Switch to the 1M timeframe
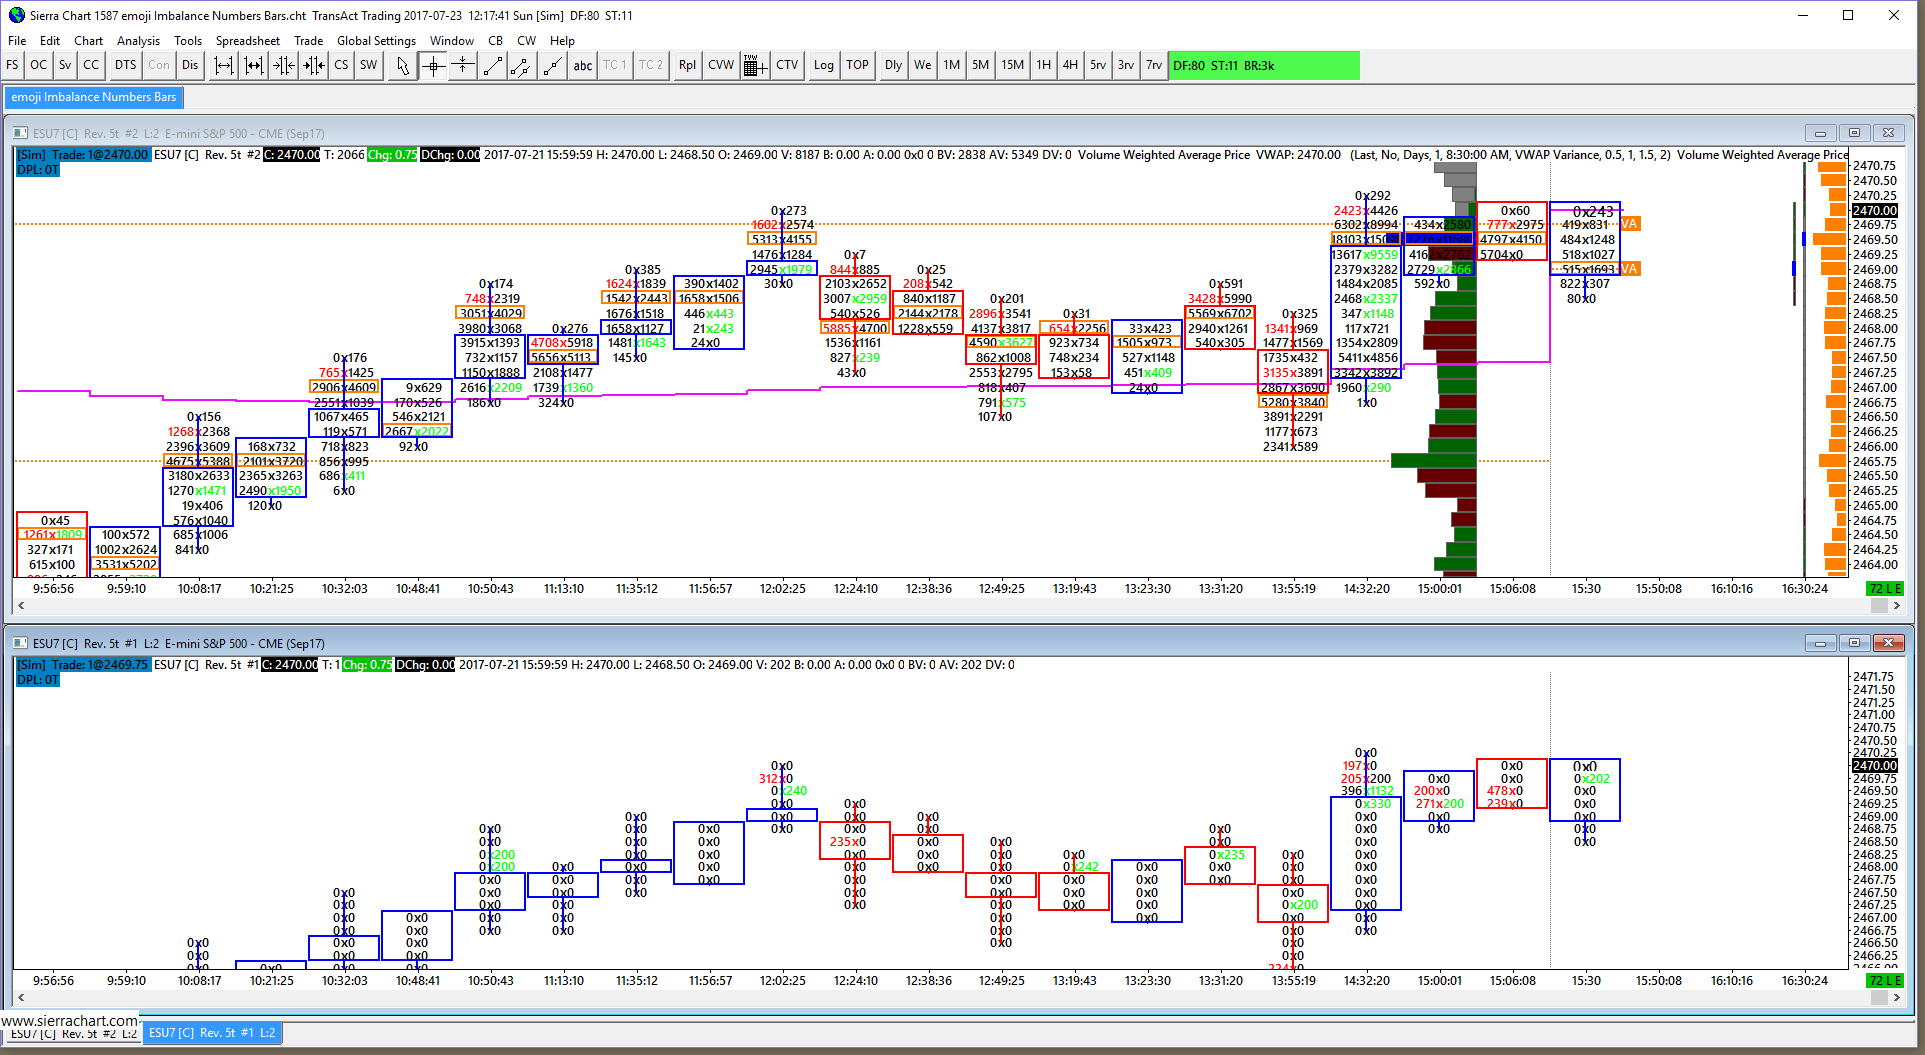This screenshot has width=1925, height=1055. (951, 65)
